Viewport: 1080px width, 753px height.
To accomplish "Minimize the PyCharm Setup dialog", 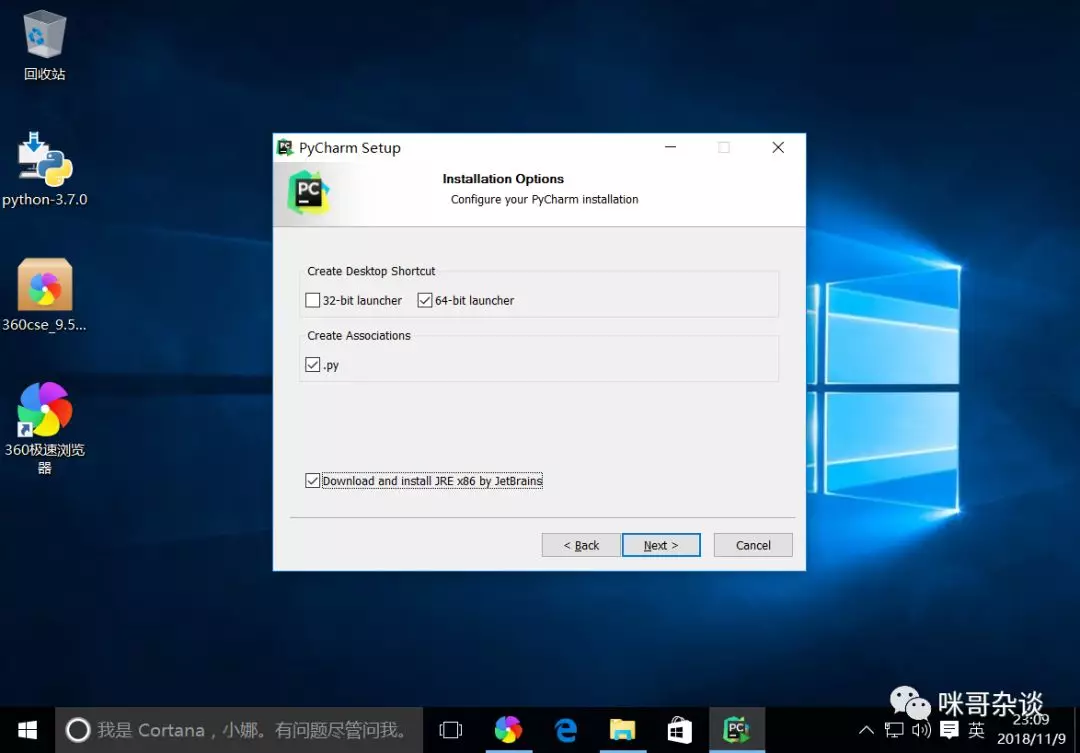I will pyautogui.click(x=670, y=147).
